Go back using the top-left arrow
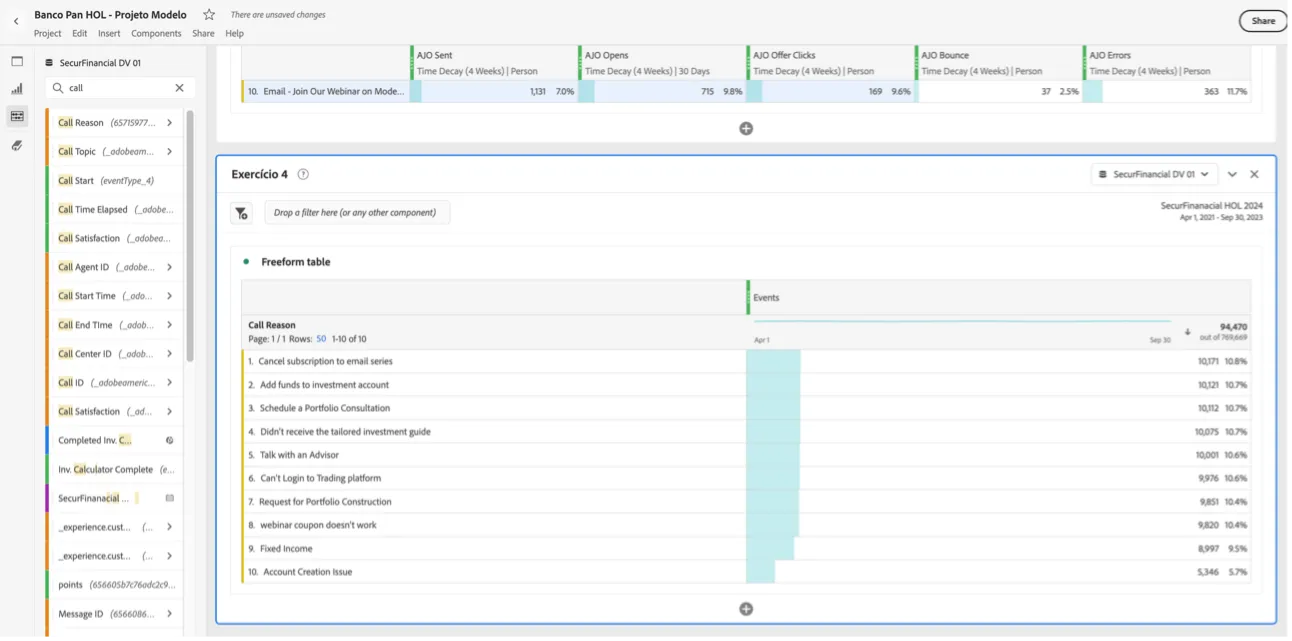 click(x=16, y=21)
